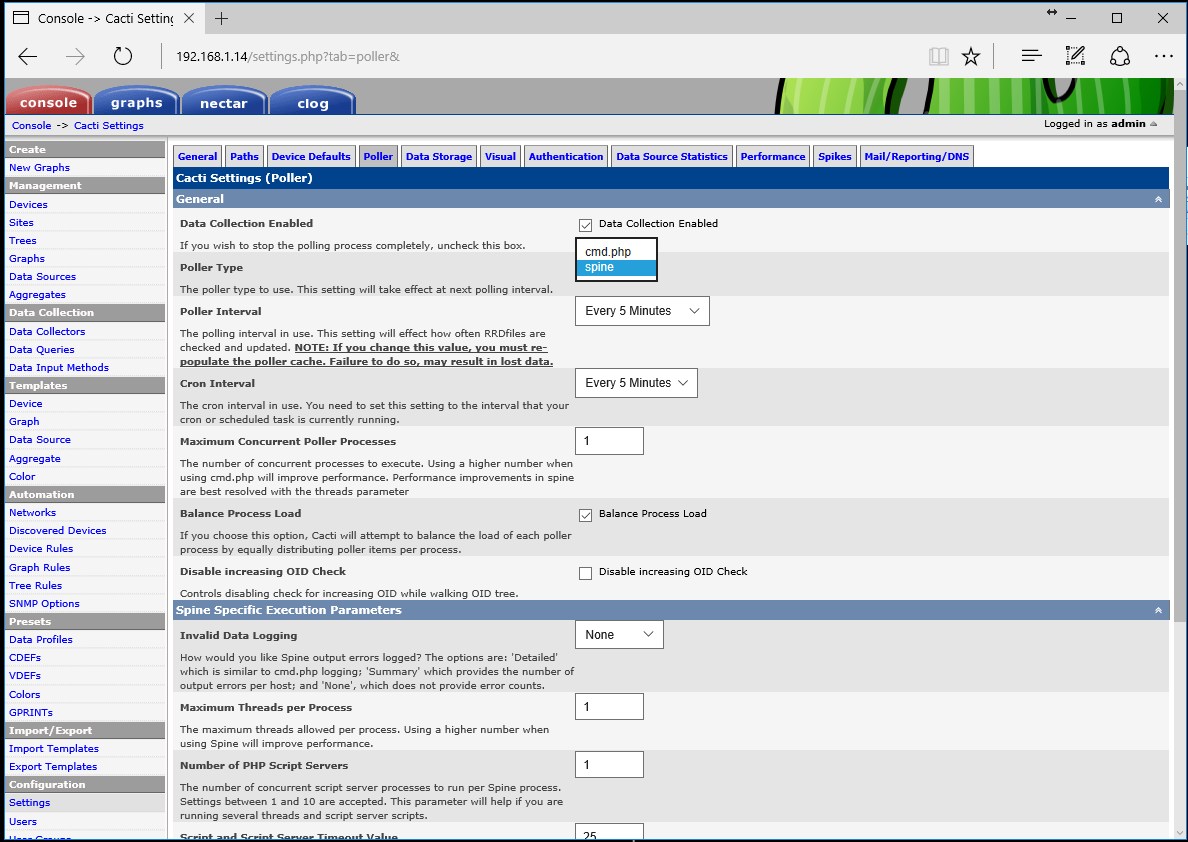Screen dimensions: 1188x842
Task: Select the console top tab
Action: tap(48, 102)
